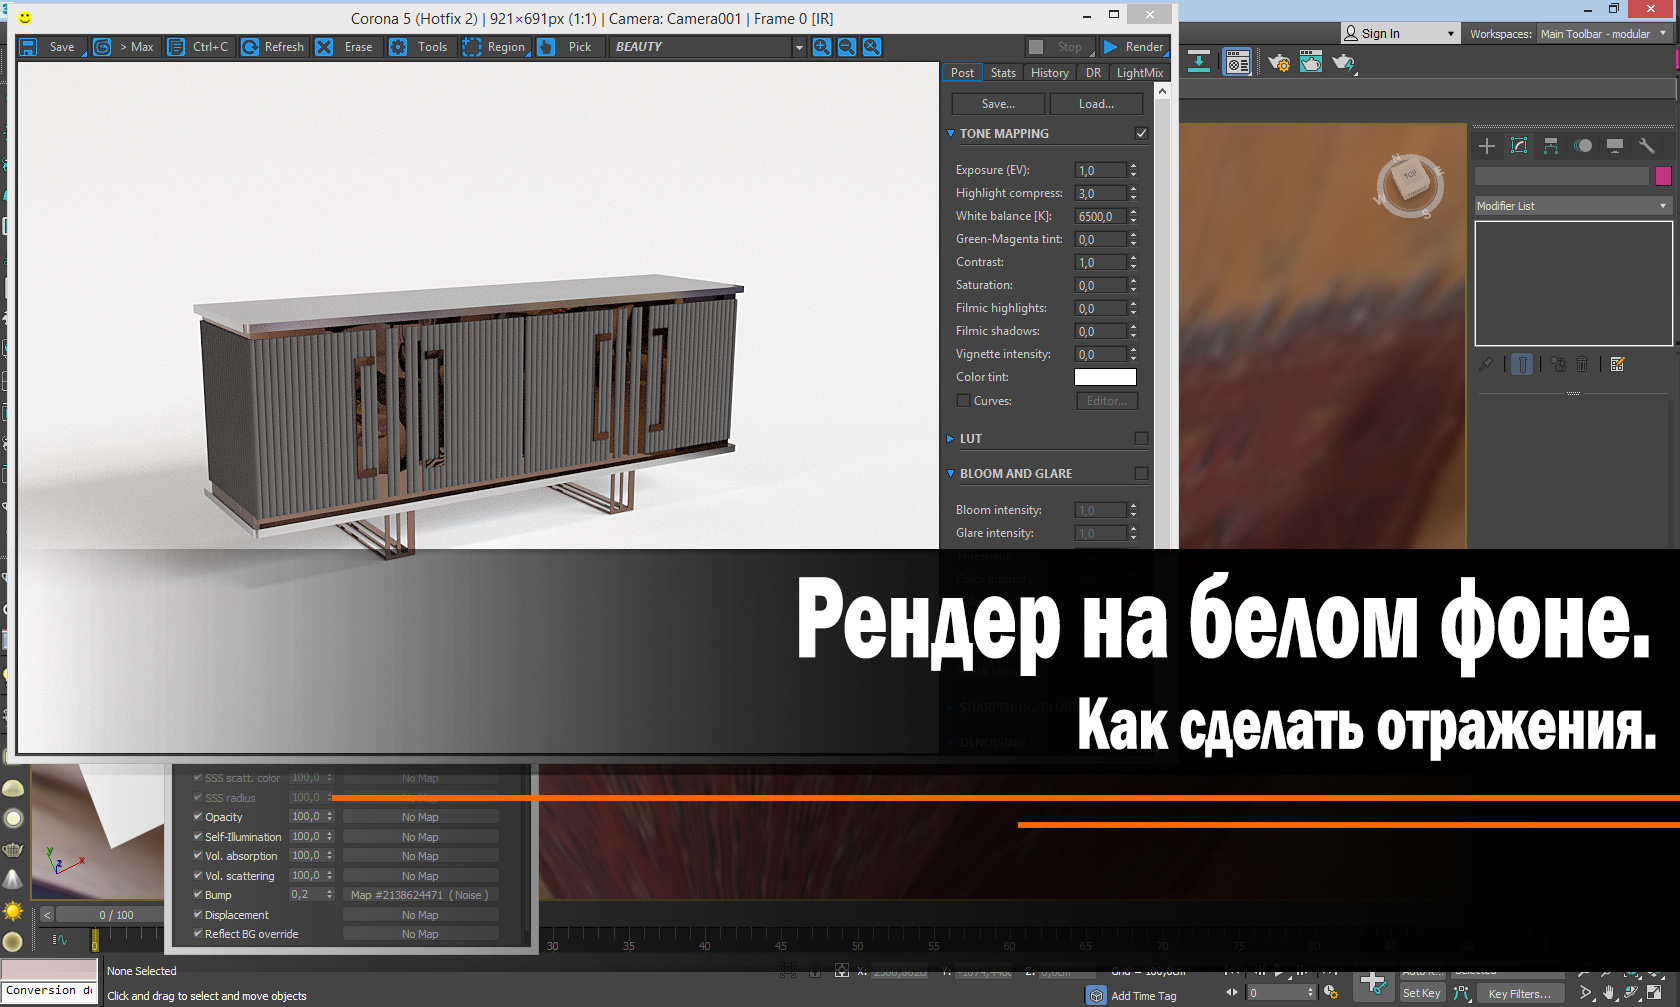Erase the rendered image in Corona VFB
The height and width of the screenshot is (1007, 1680).
point(324,46)
